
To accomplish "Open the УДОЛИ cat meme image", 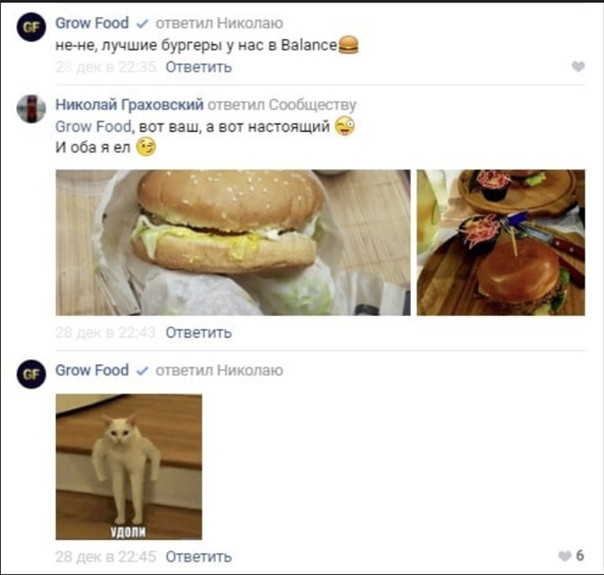I will pyautogui.click(x=129, y=467).
